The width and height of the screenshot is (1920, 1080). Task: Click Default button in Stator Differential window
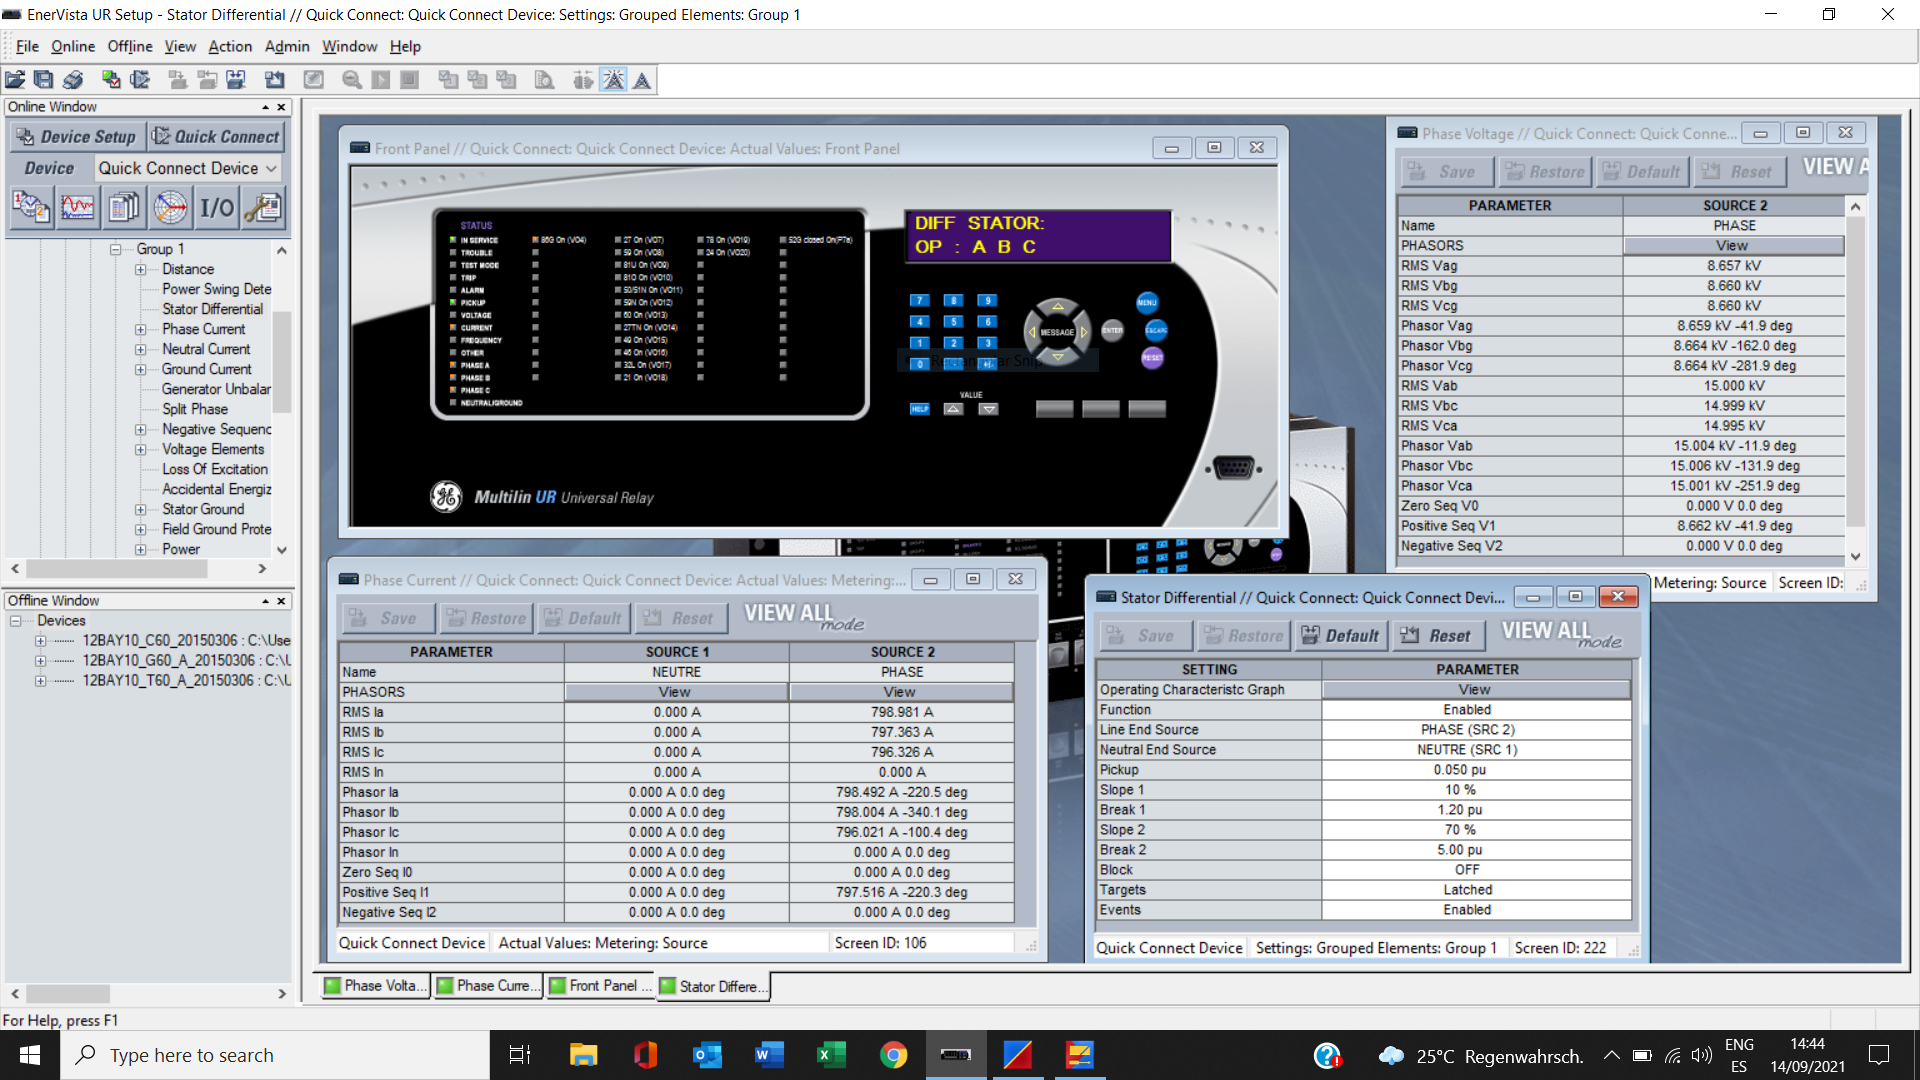click(x=1340, y=636)
